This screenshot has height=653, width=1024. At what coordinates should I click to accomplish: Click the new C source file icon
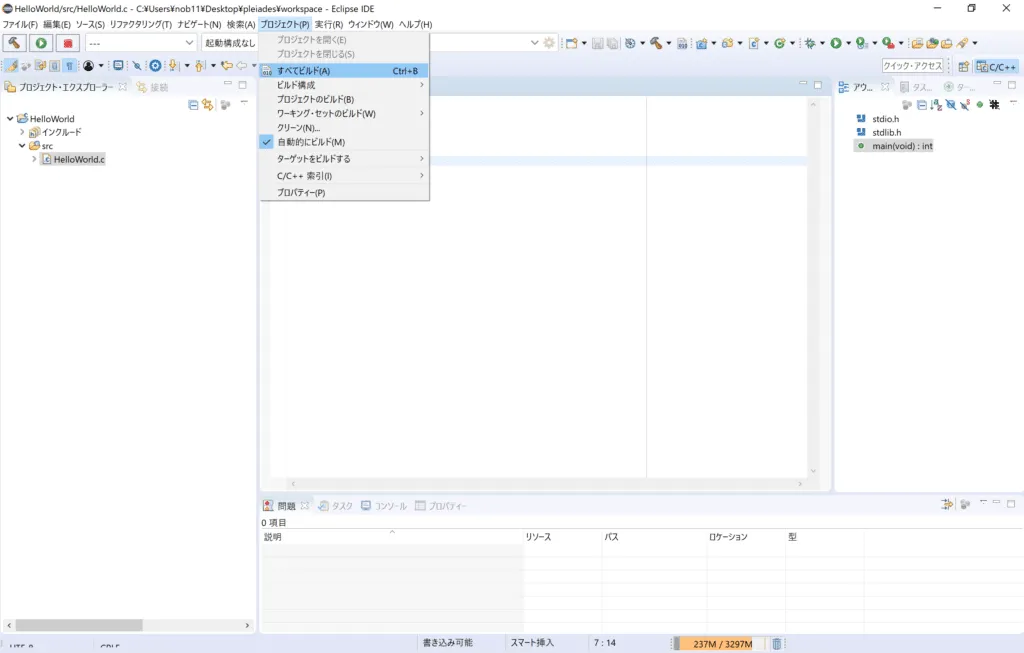pos(754,43)
